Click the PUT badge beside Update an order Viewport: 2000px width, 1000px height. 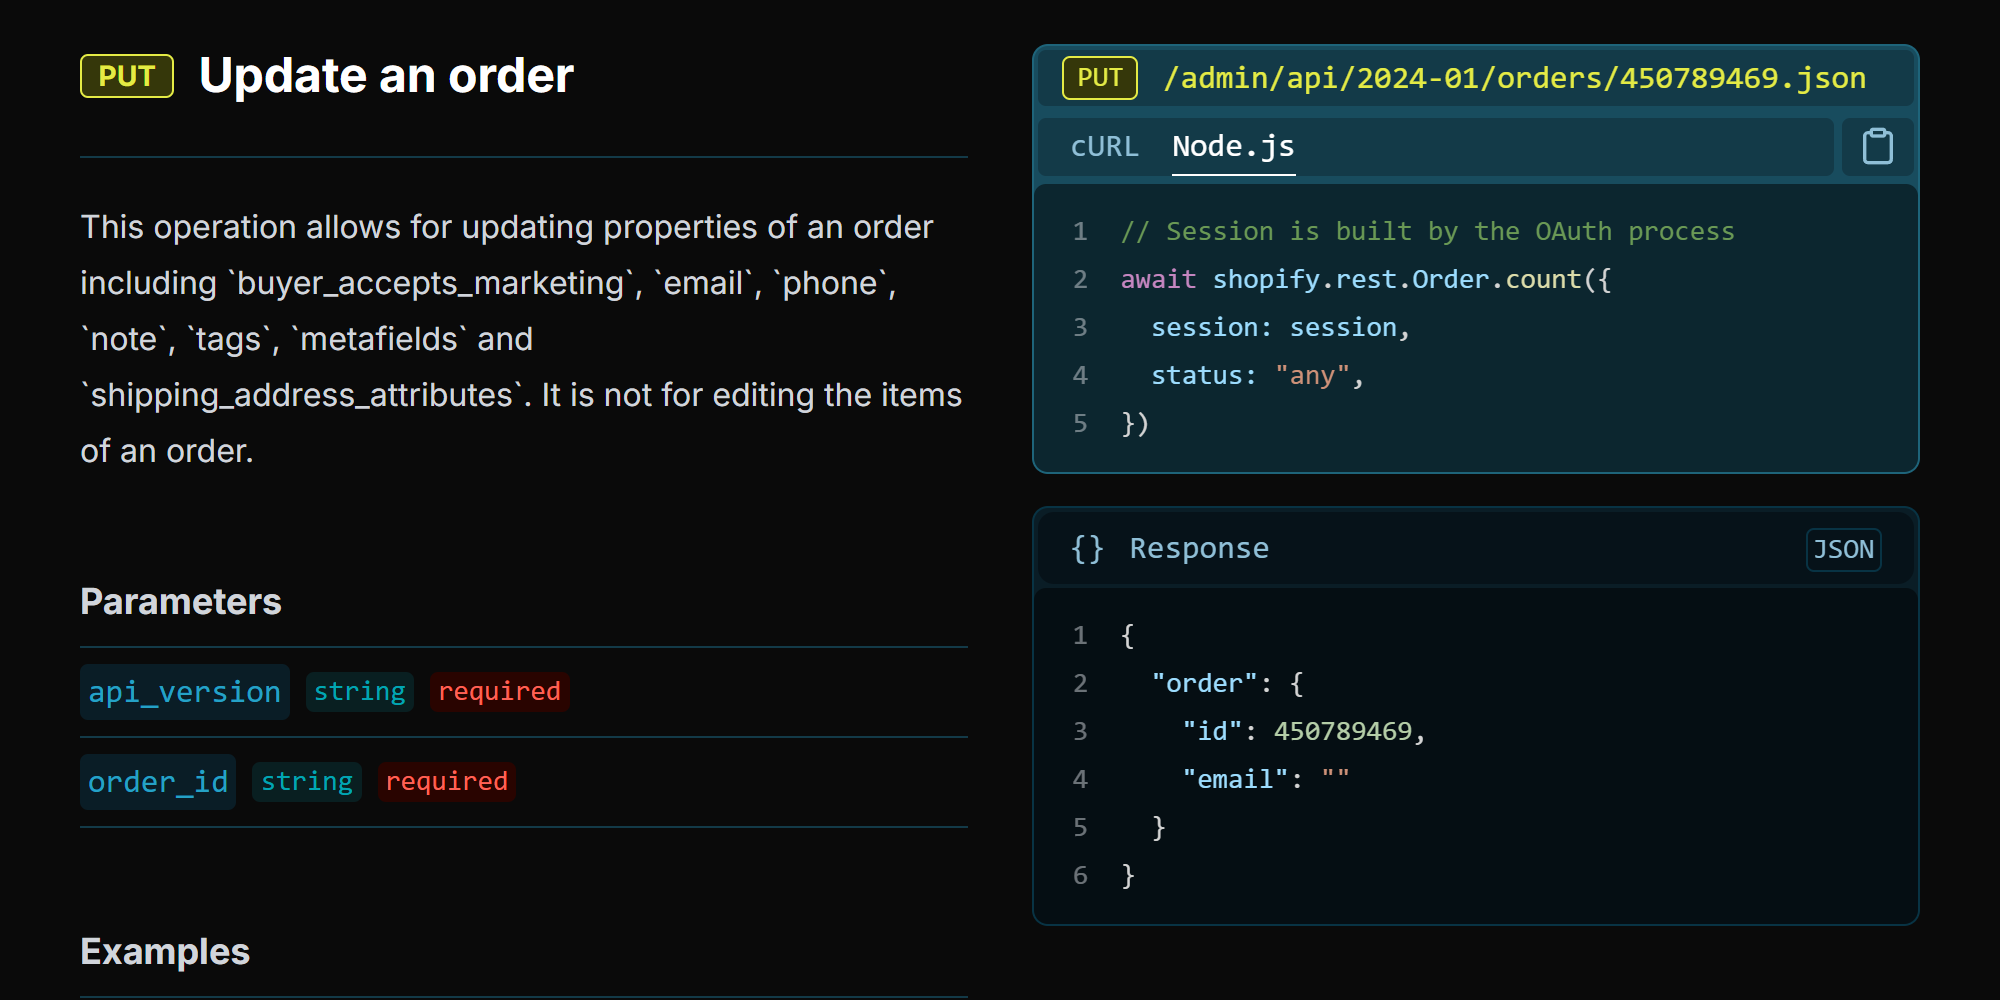click(127, 77)
